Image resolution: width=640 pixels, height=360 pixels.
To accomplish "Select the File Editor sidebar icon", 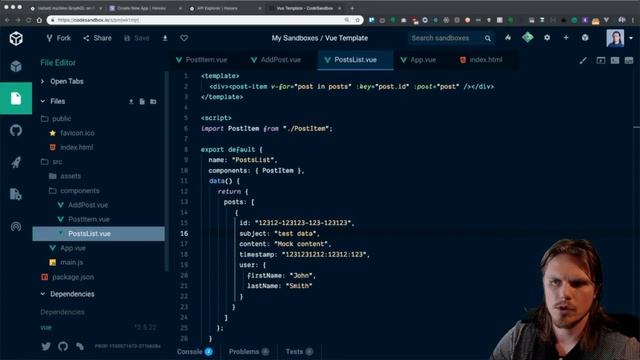I will [16, 98].
